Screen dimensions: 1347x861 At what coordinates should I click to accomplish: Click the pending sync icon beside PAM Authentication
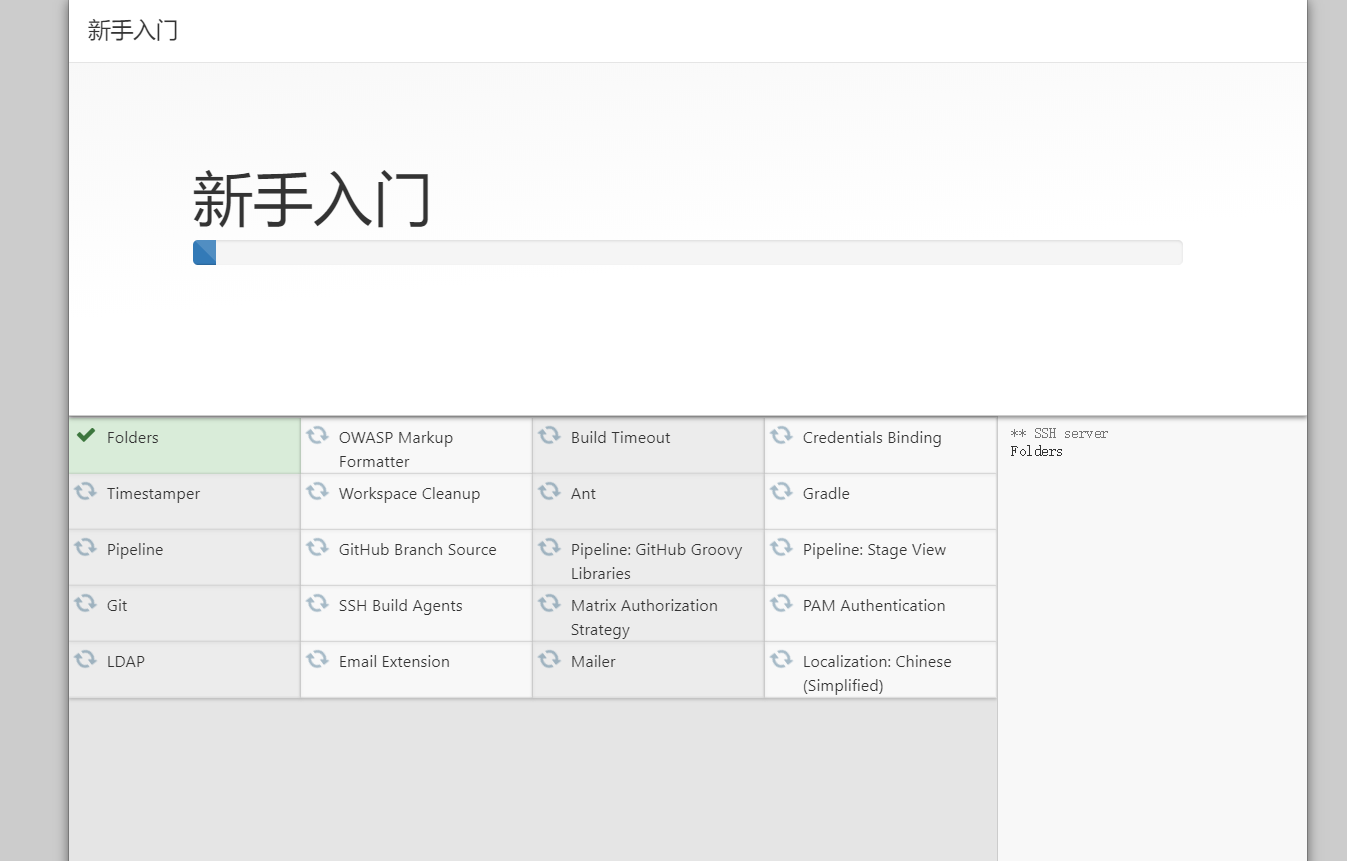781,603
